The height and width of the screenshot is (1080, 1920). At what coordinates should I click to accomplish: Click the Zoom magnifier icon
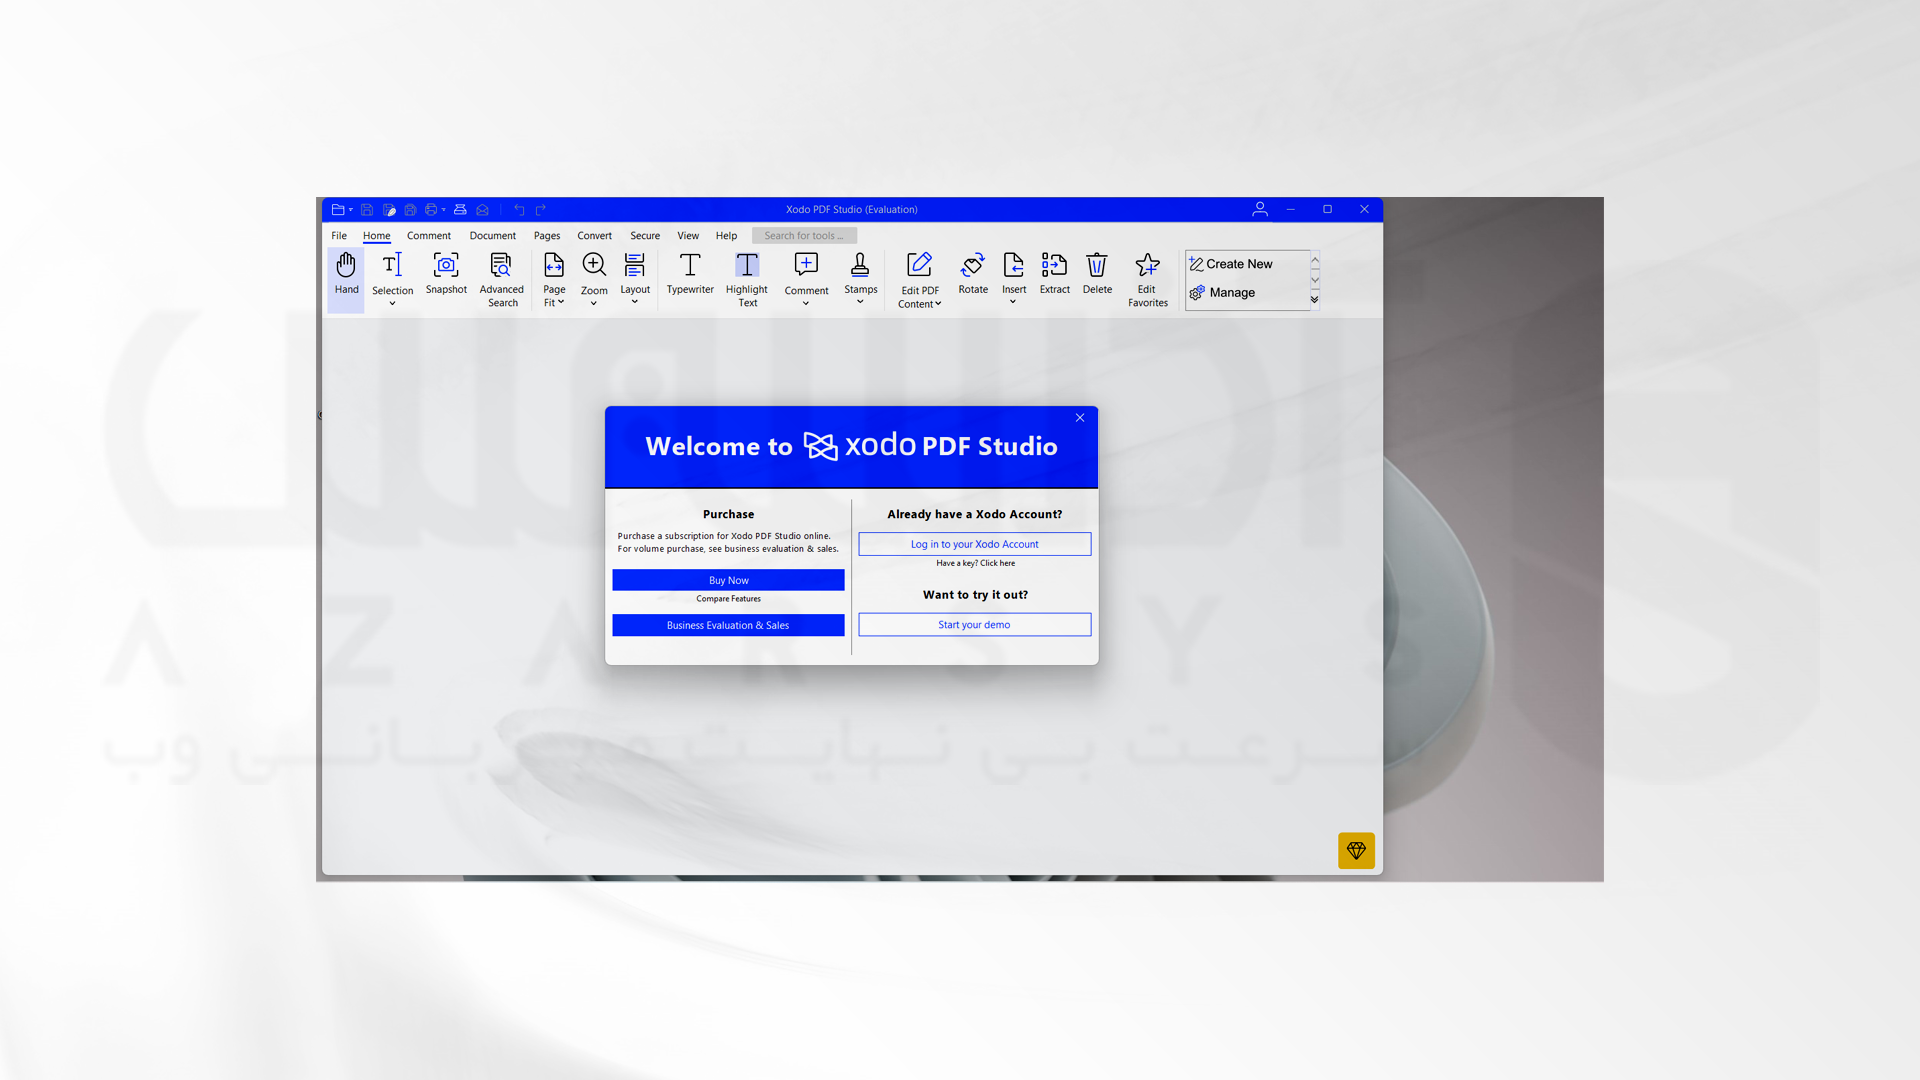click(x=594, y=264)
